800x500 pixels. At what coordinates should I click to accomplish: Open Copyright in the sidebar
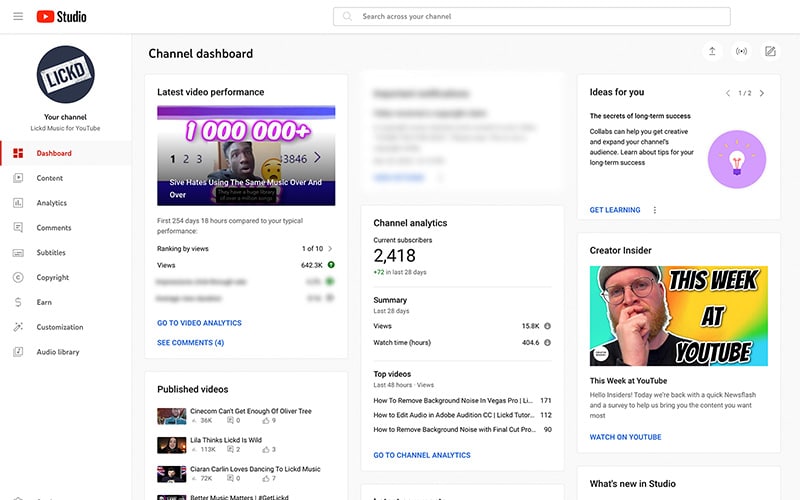click(65, 277)
